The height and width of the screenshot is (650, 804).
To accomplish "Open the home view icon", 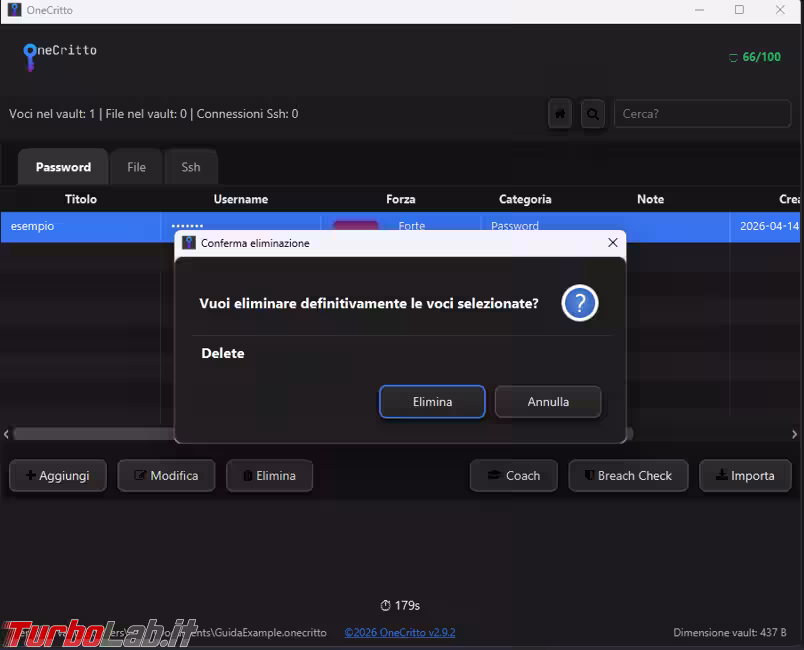I will [x=559, y=113].
